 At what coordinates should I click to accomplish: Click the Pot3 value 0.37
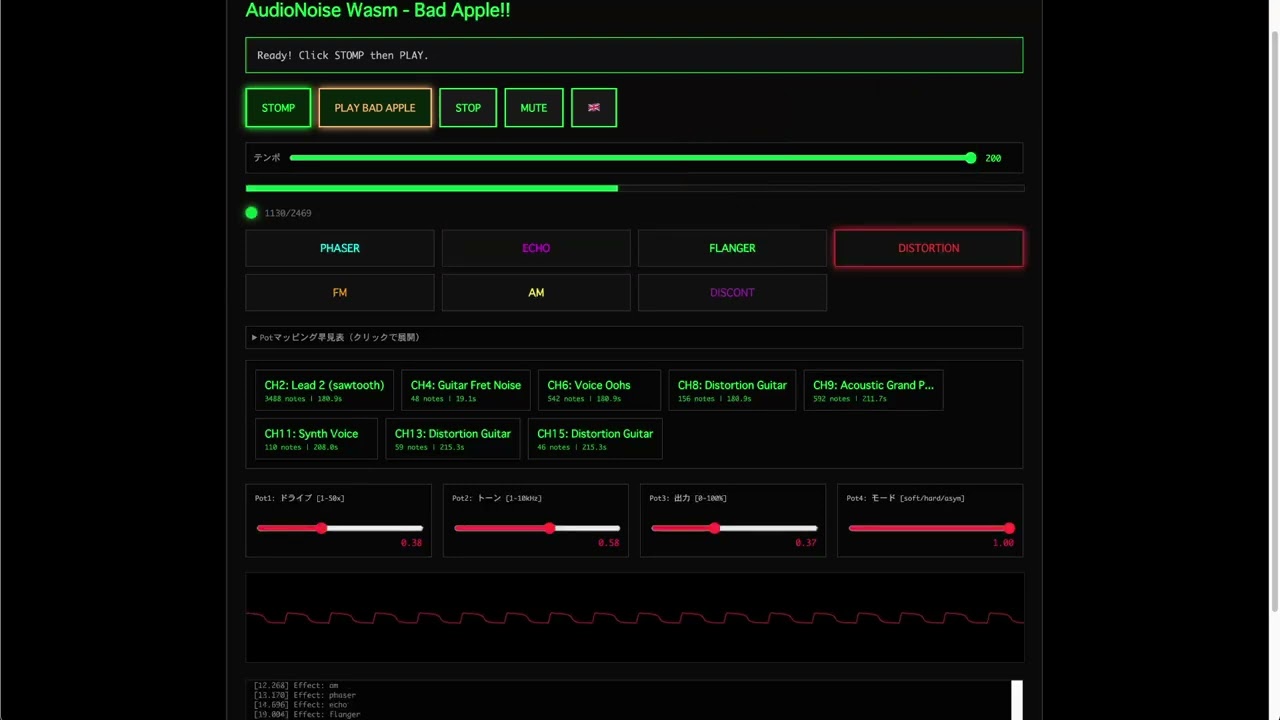[806, 543]
